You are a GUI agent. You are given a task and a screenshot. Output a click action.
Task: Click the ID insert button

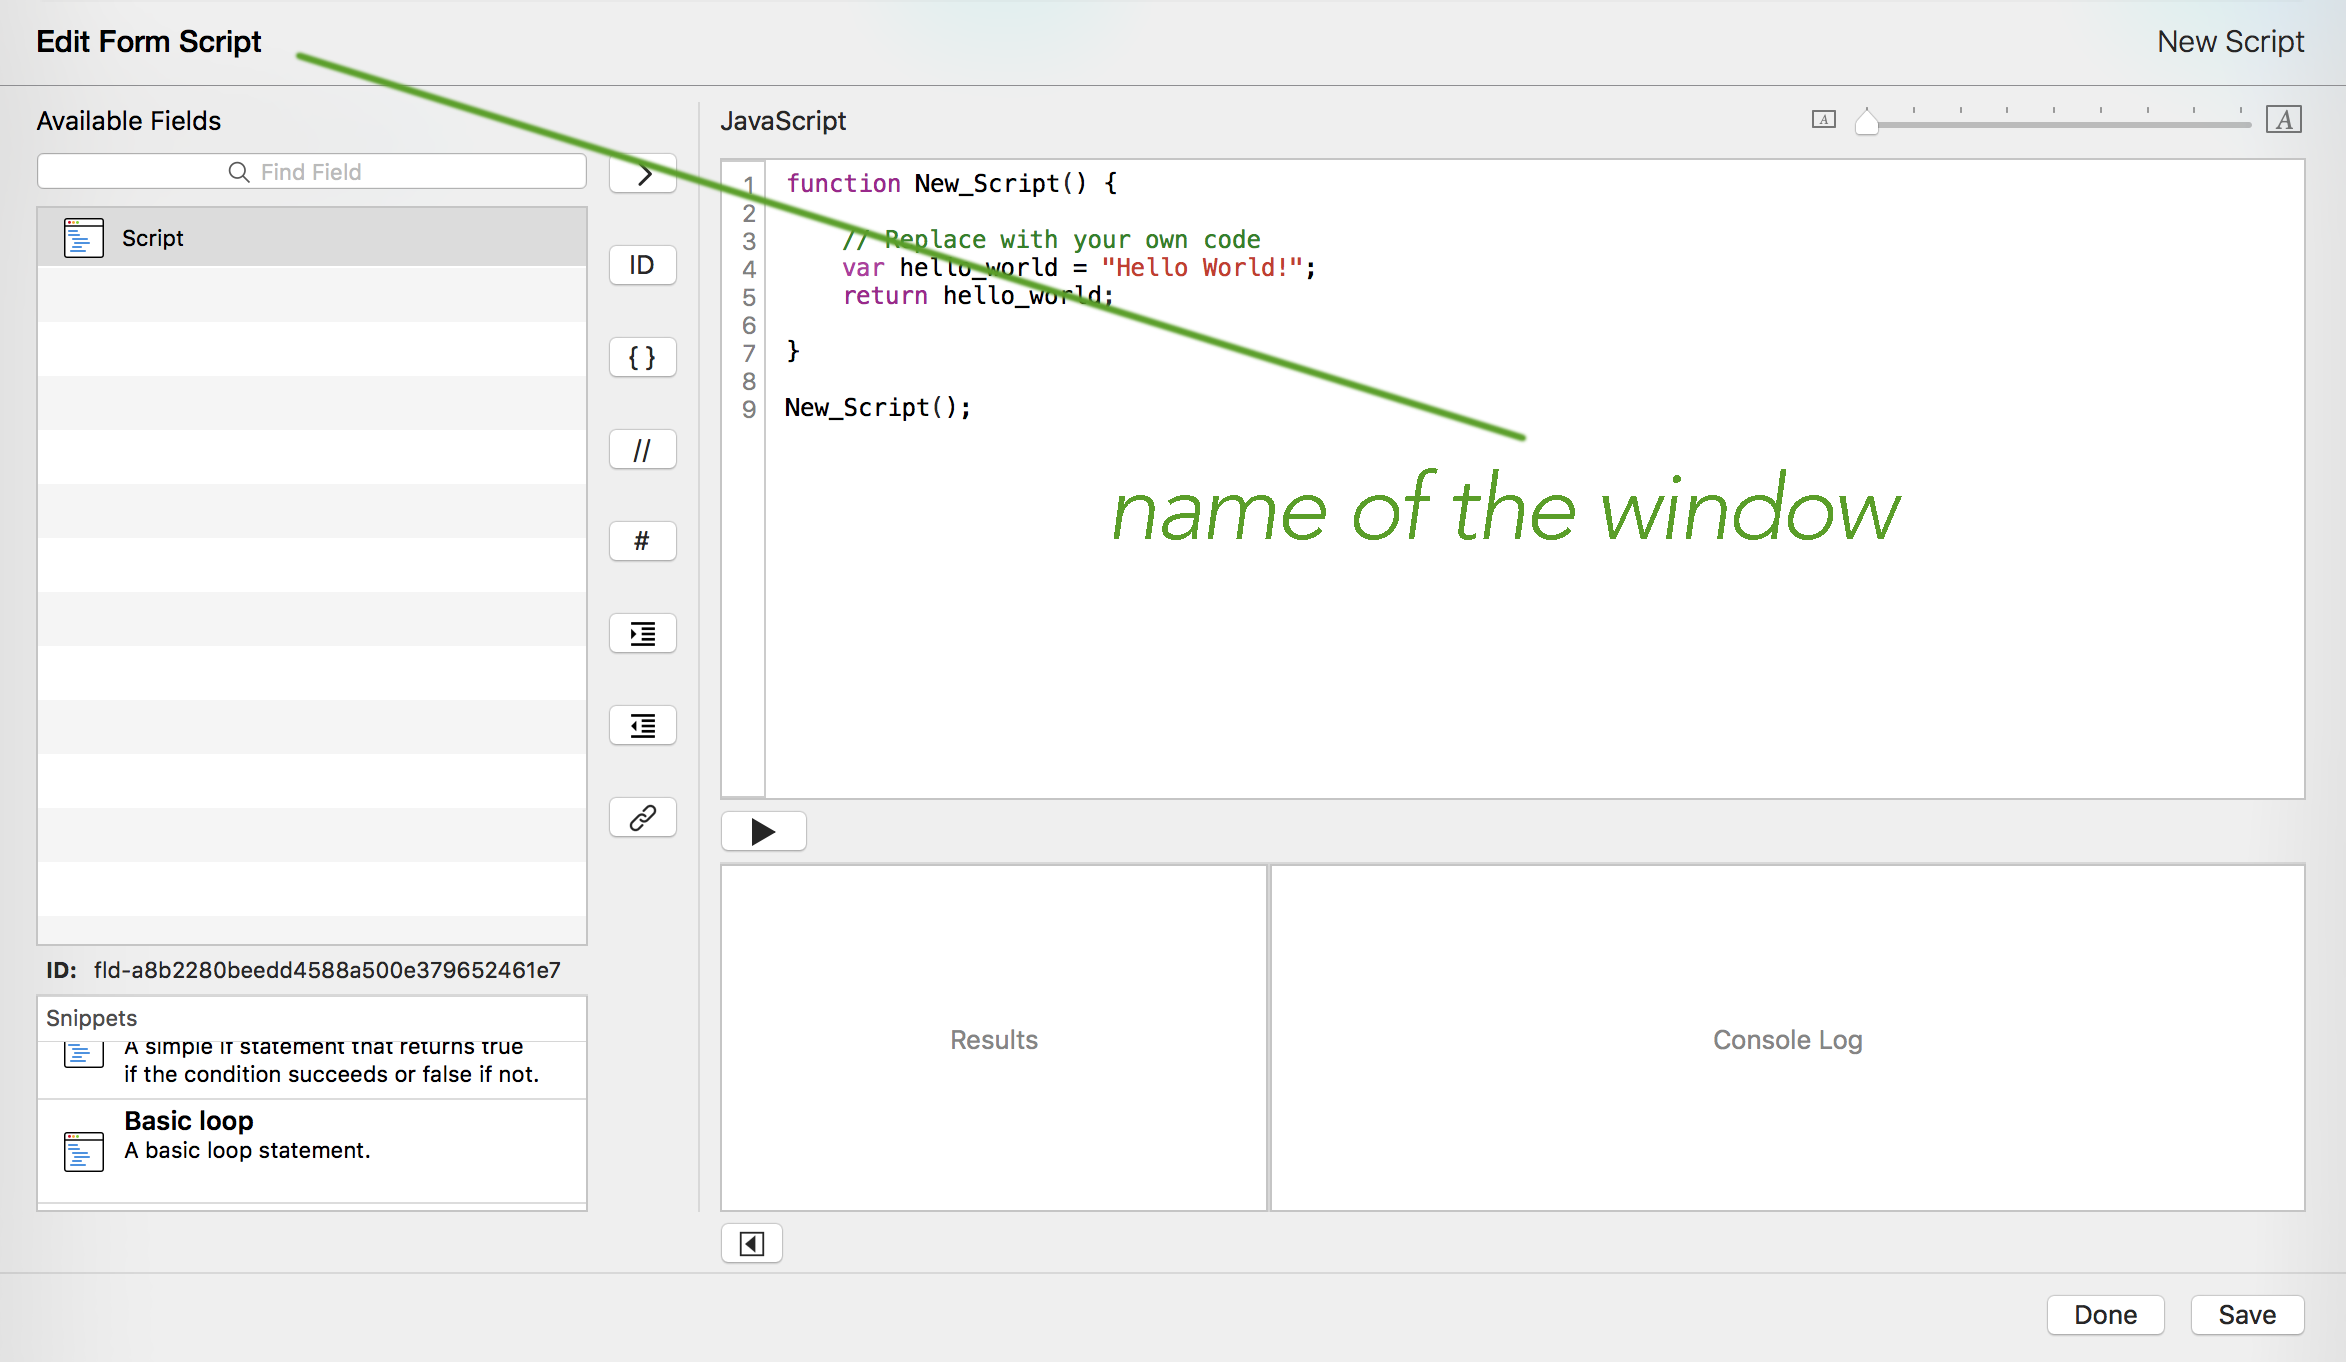click(643, 265)
